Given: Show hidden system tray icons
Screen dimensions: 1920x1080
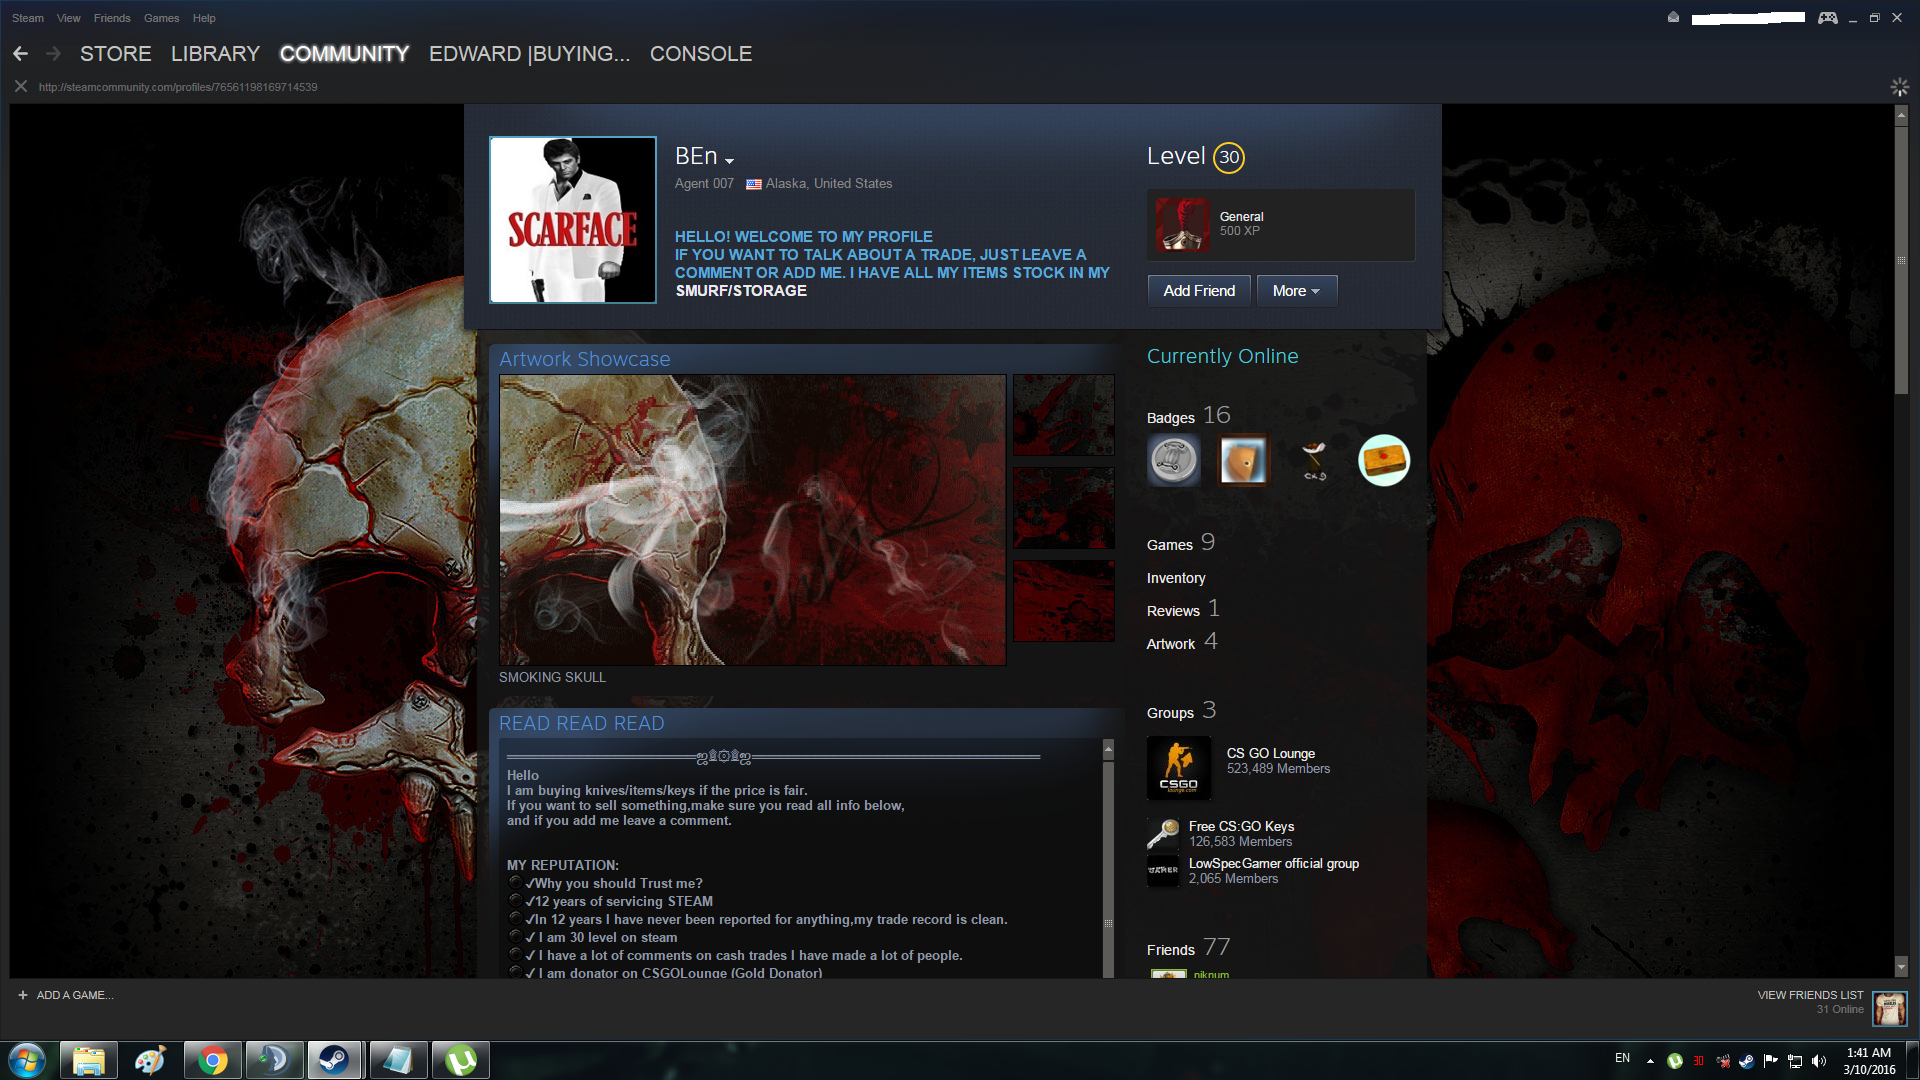Looking at the screenshot, I should pyautogui.click(x=1650, y=1061).
